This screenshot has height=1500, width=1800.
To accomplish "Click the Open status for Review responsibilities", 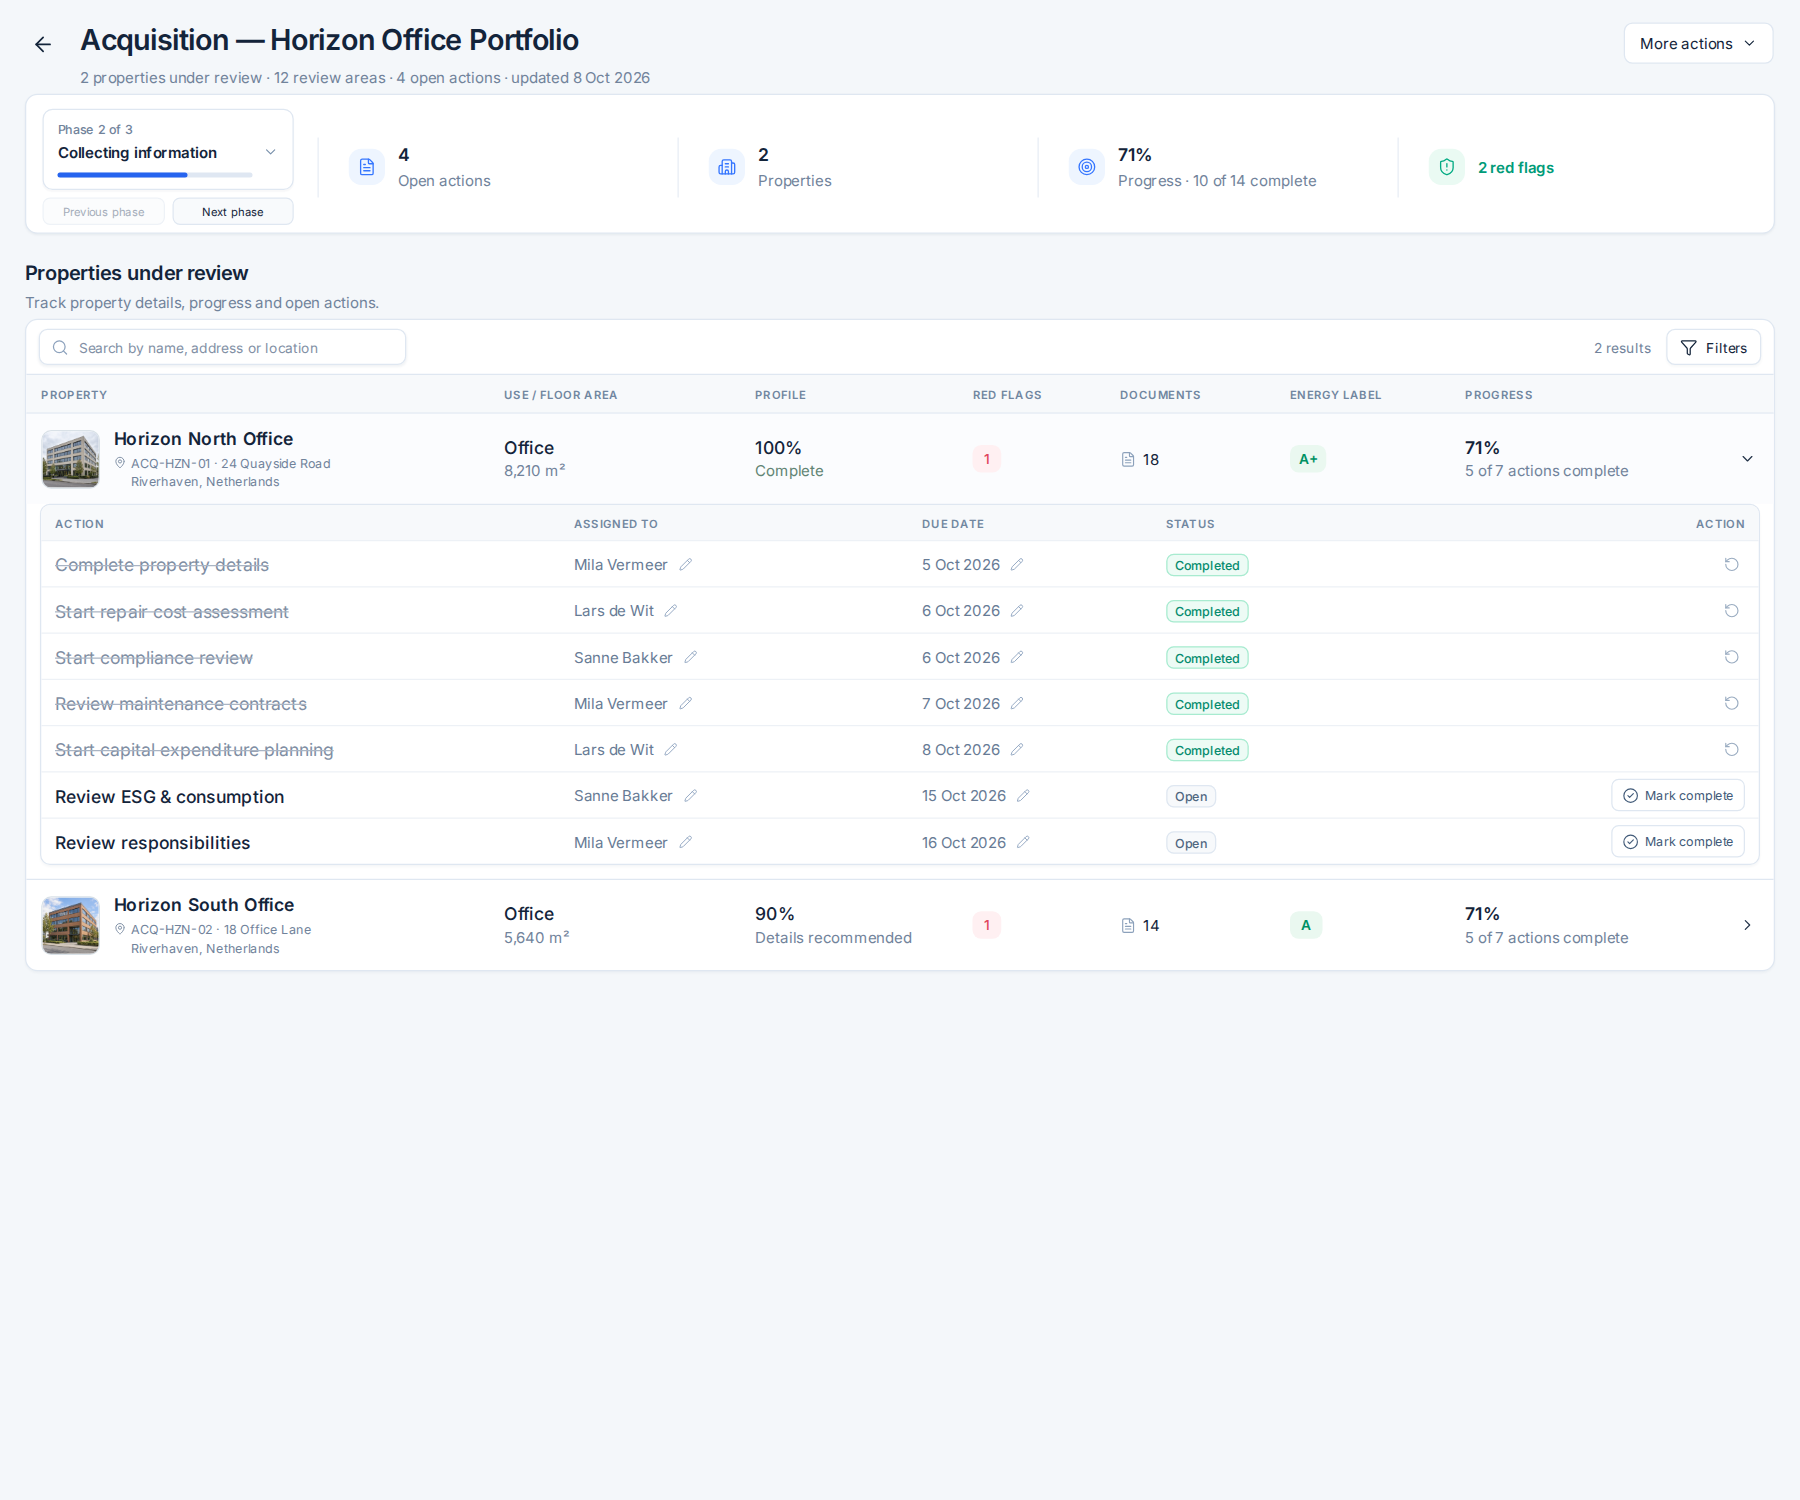I will [x=1191, y=843].
